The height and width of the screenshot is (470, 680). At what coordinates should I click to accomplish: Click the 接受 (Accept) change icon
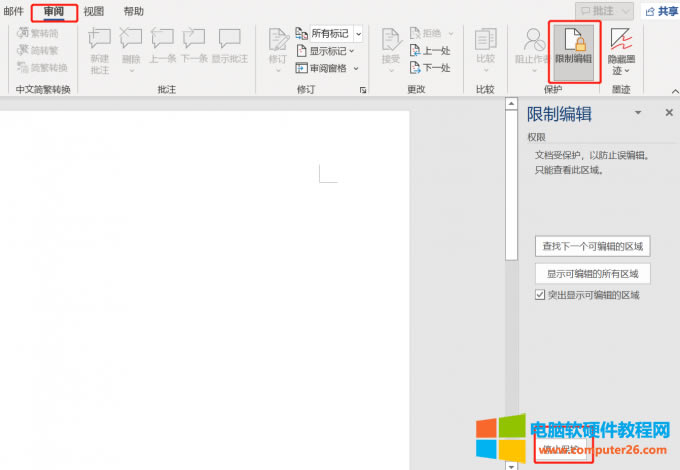(x=390, y=47)
